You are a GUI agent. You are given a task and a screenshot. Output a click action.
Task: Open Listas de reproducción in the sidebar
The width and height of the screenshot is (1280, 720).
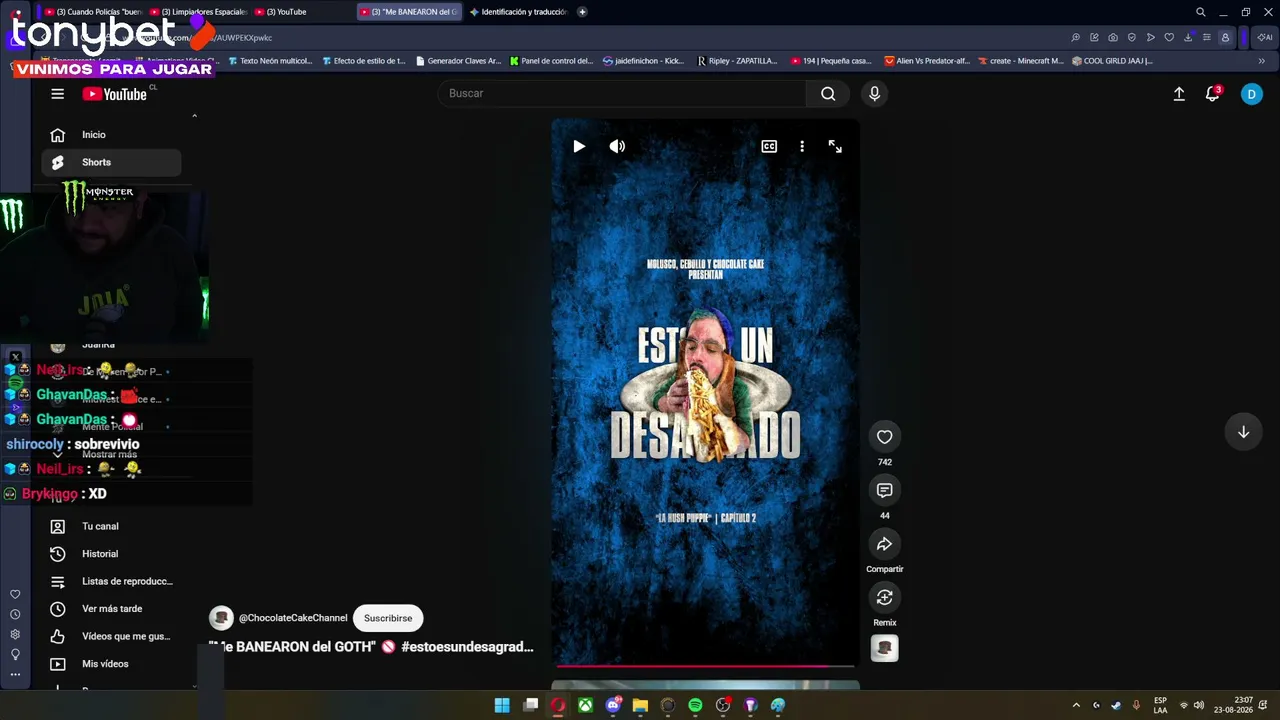click(111, 581)
